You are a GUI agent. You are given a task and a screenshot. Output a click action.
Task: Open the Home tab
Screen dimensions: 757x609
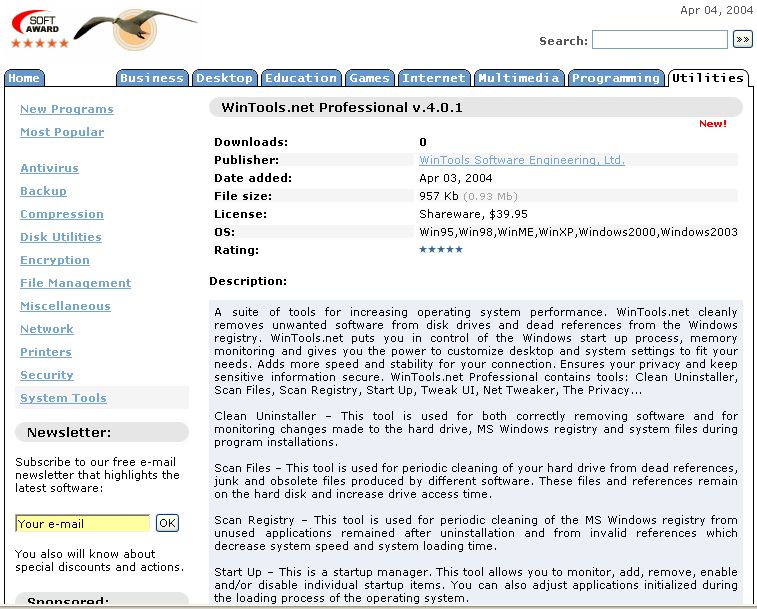click(x=24, y=78)
